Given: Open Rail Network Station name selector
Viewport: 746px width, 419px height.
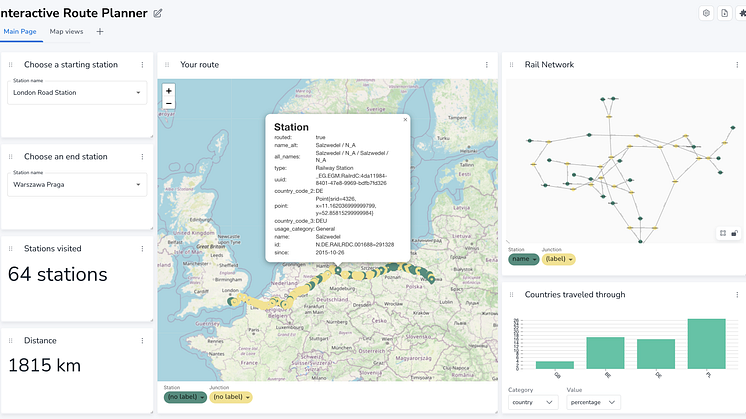Looking at the screenshot, I should coord(523,259).
